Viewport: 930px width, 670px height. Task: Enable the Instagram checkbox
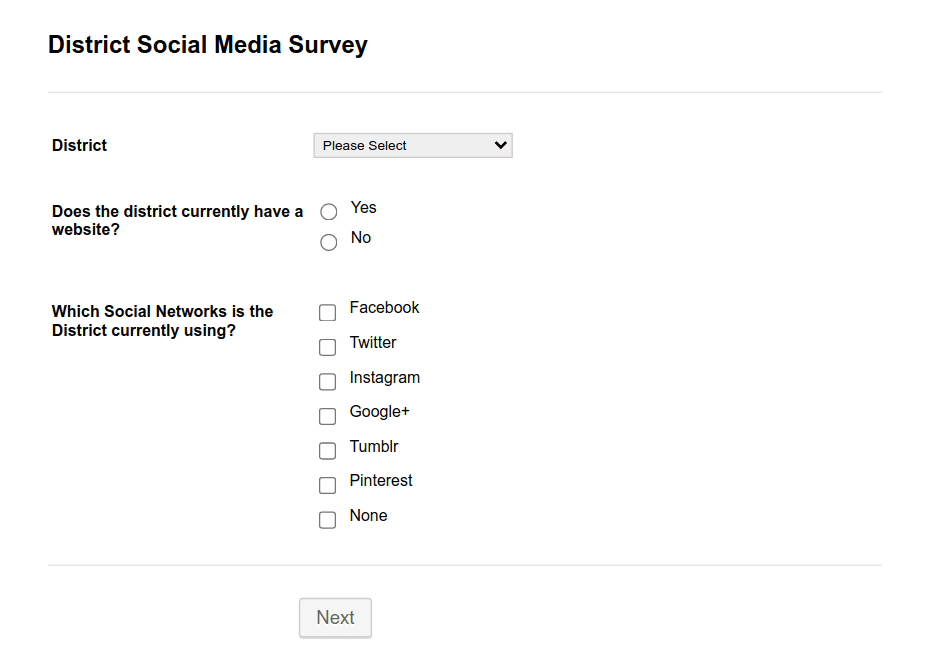tap(327, 381)
